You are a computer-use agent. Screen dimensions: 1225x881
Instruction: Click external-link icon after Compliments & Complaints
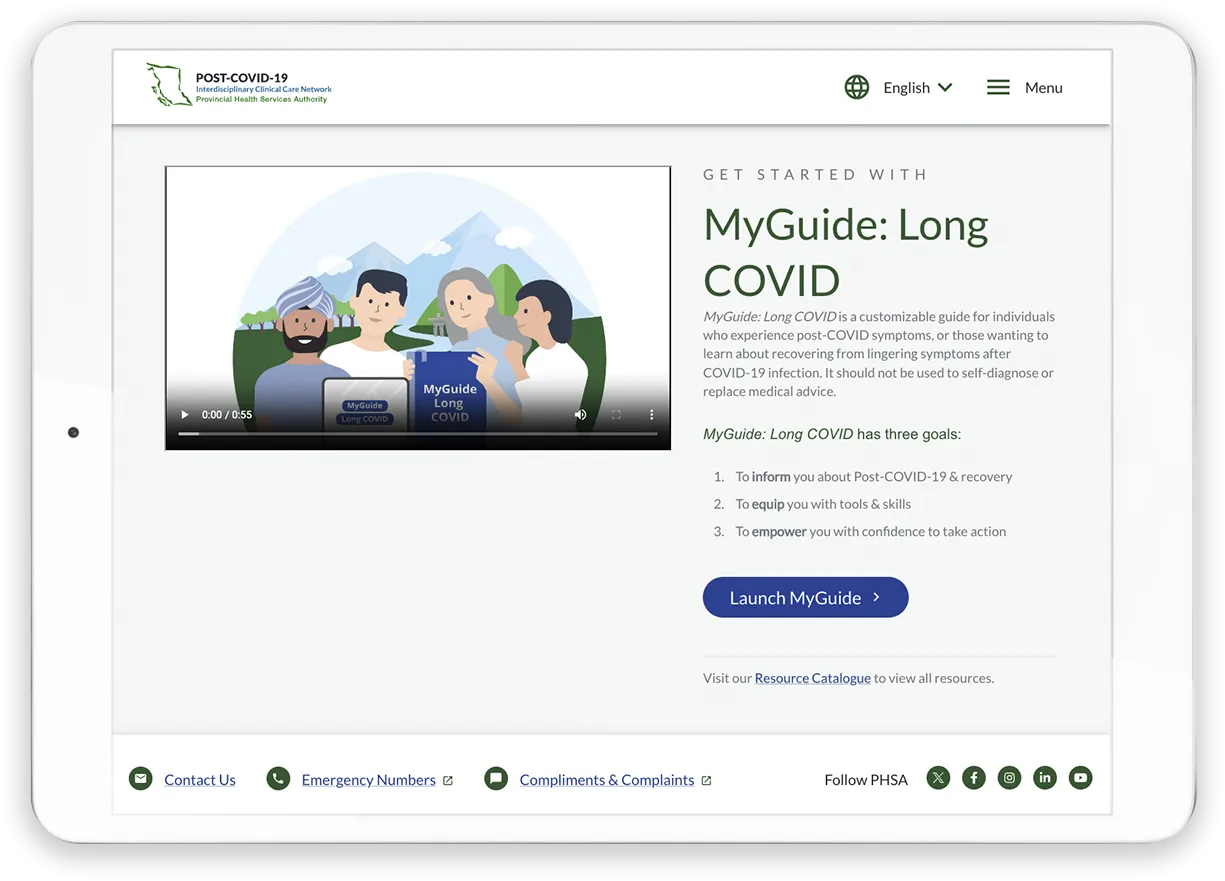tap(706, 781)
